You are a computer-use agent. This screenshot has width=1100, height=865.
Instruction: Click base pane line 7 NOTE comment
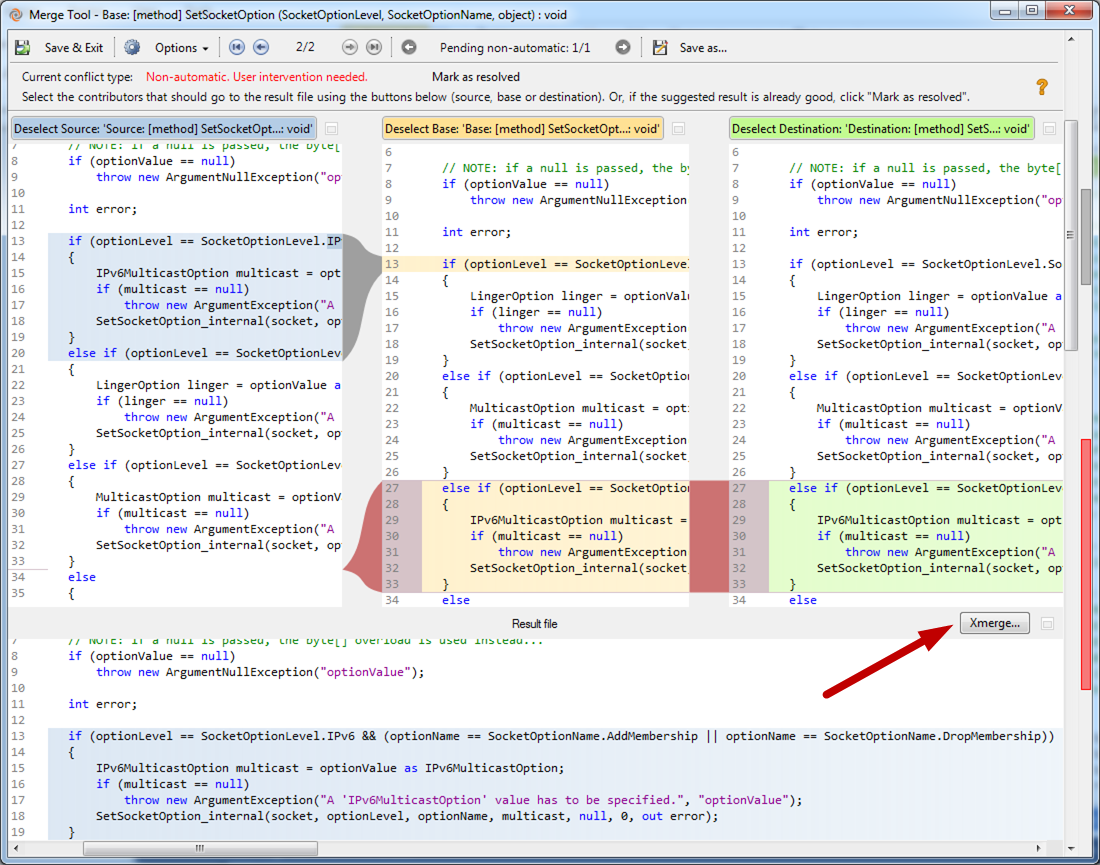565,168
